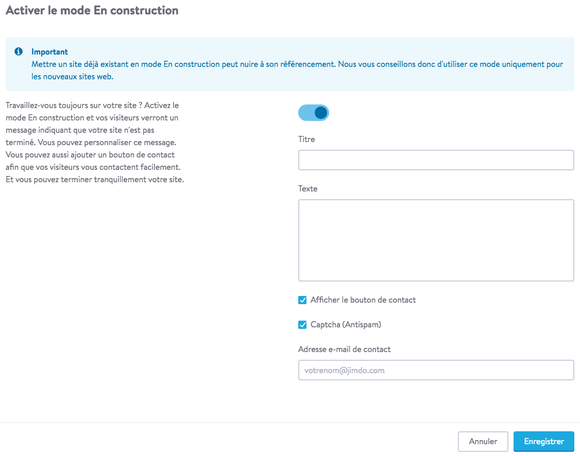Click the 'les nouveaux sites web' notice line

[72, 77]
